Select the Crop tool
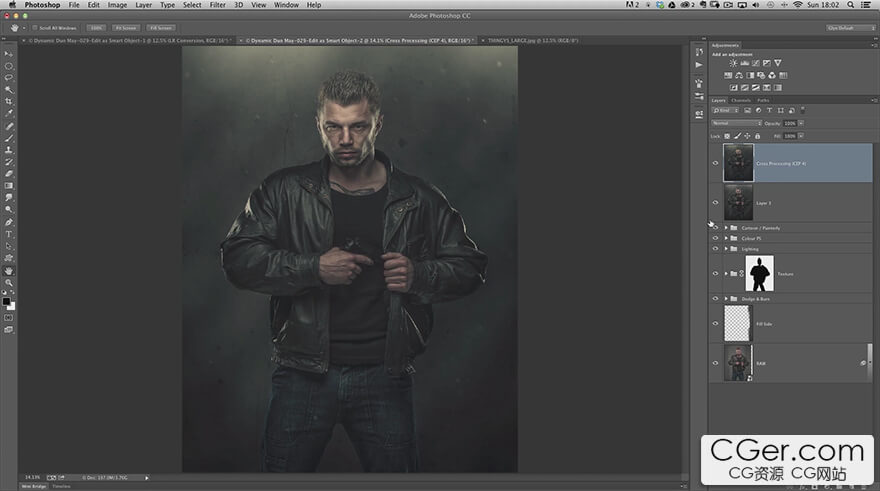The image size is (880, 491). tap(8, 102)
